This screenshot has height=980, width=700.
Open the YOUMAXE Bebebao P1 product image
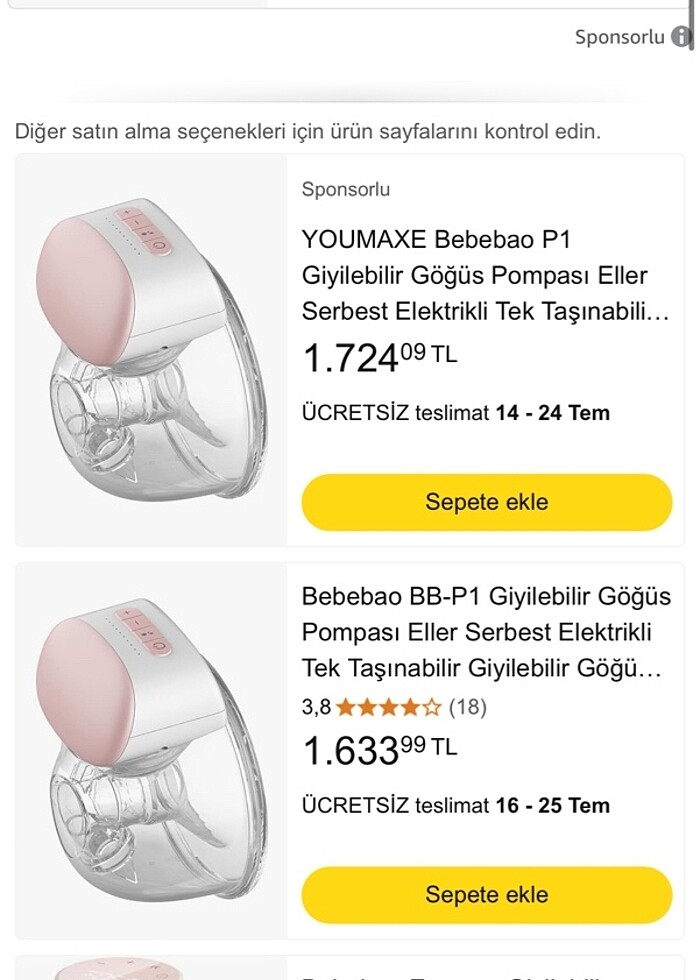pyautogui.click(x=151, y=350)
